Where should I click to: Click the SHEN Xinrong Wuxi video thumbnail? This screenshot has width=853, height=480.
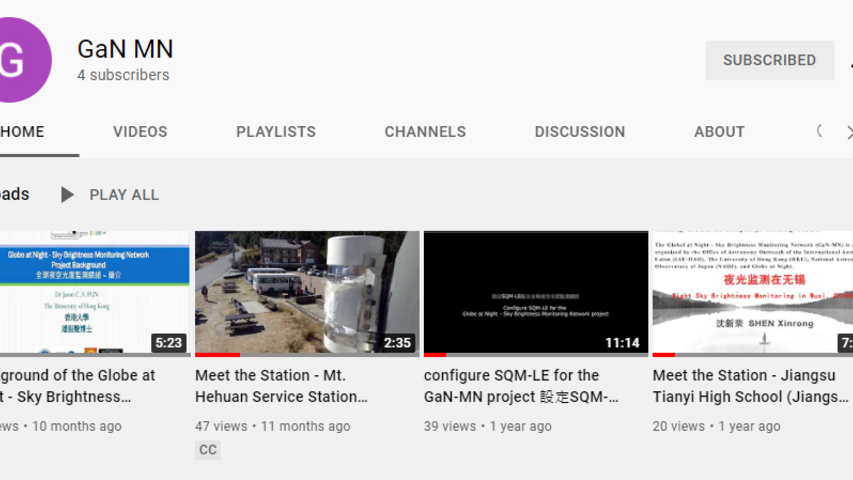click(753, 292)
